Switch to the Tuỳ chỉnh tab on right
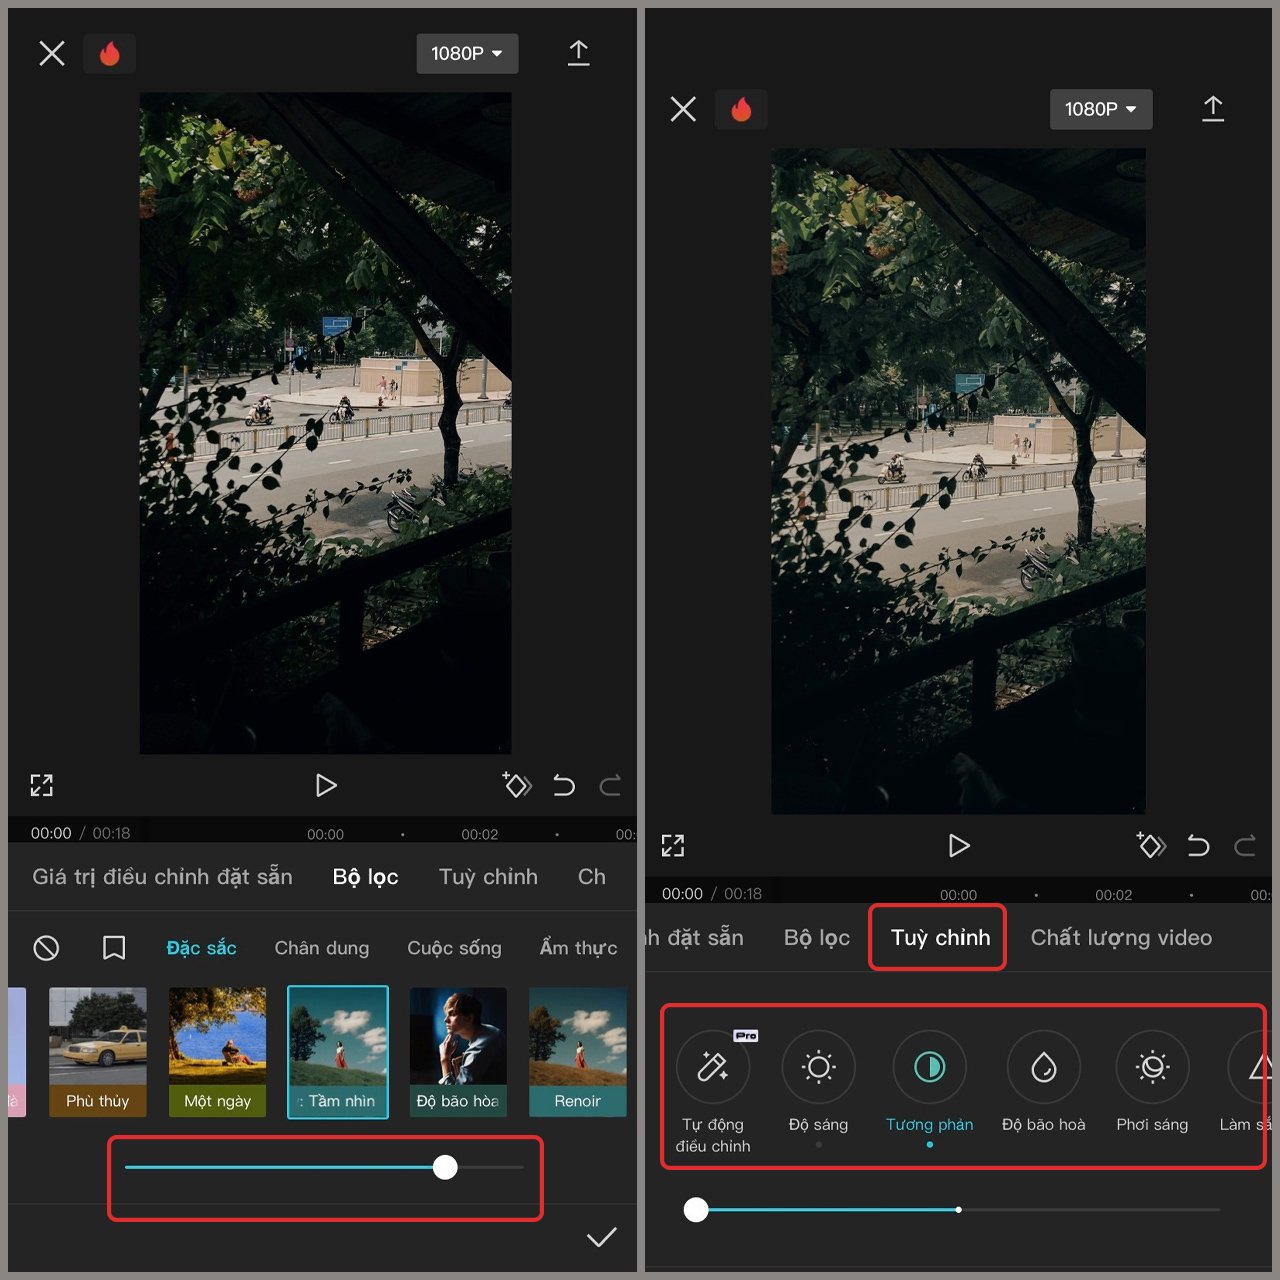The image size is (1280, 1280). tap(940, 938)
